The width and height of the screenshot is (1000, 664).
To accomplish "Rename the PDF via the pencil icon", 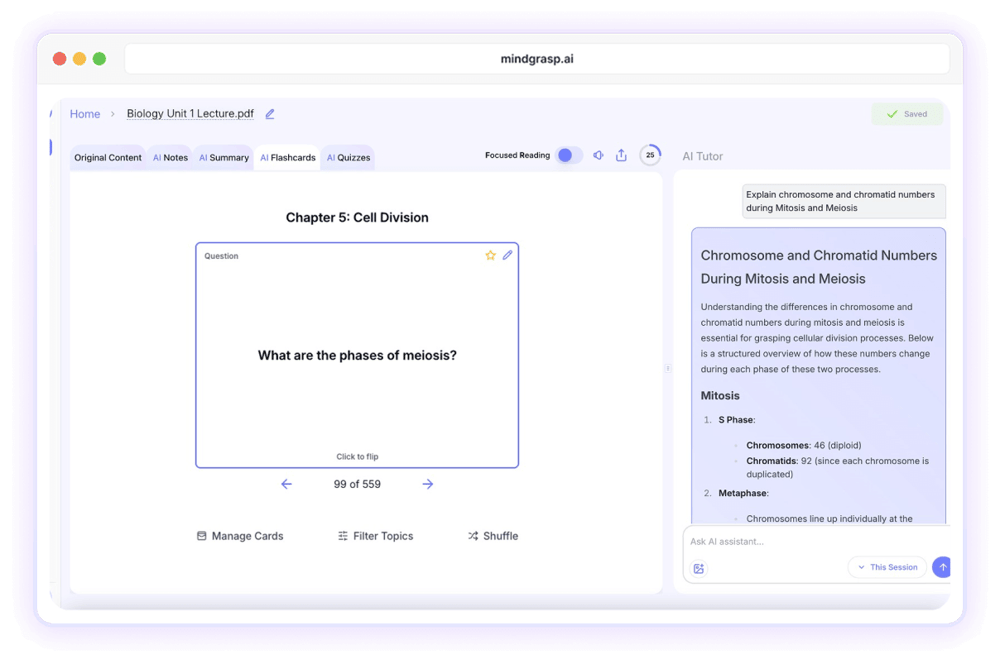I will point(268,113).
